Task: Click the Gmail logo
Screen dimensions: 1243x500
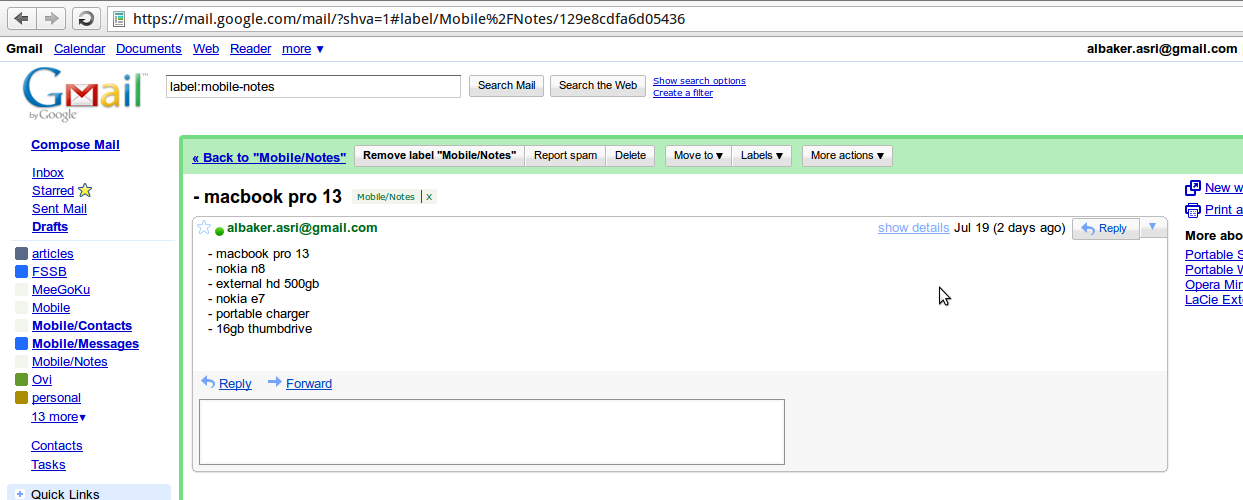Action: tap(84, 94)
